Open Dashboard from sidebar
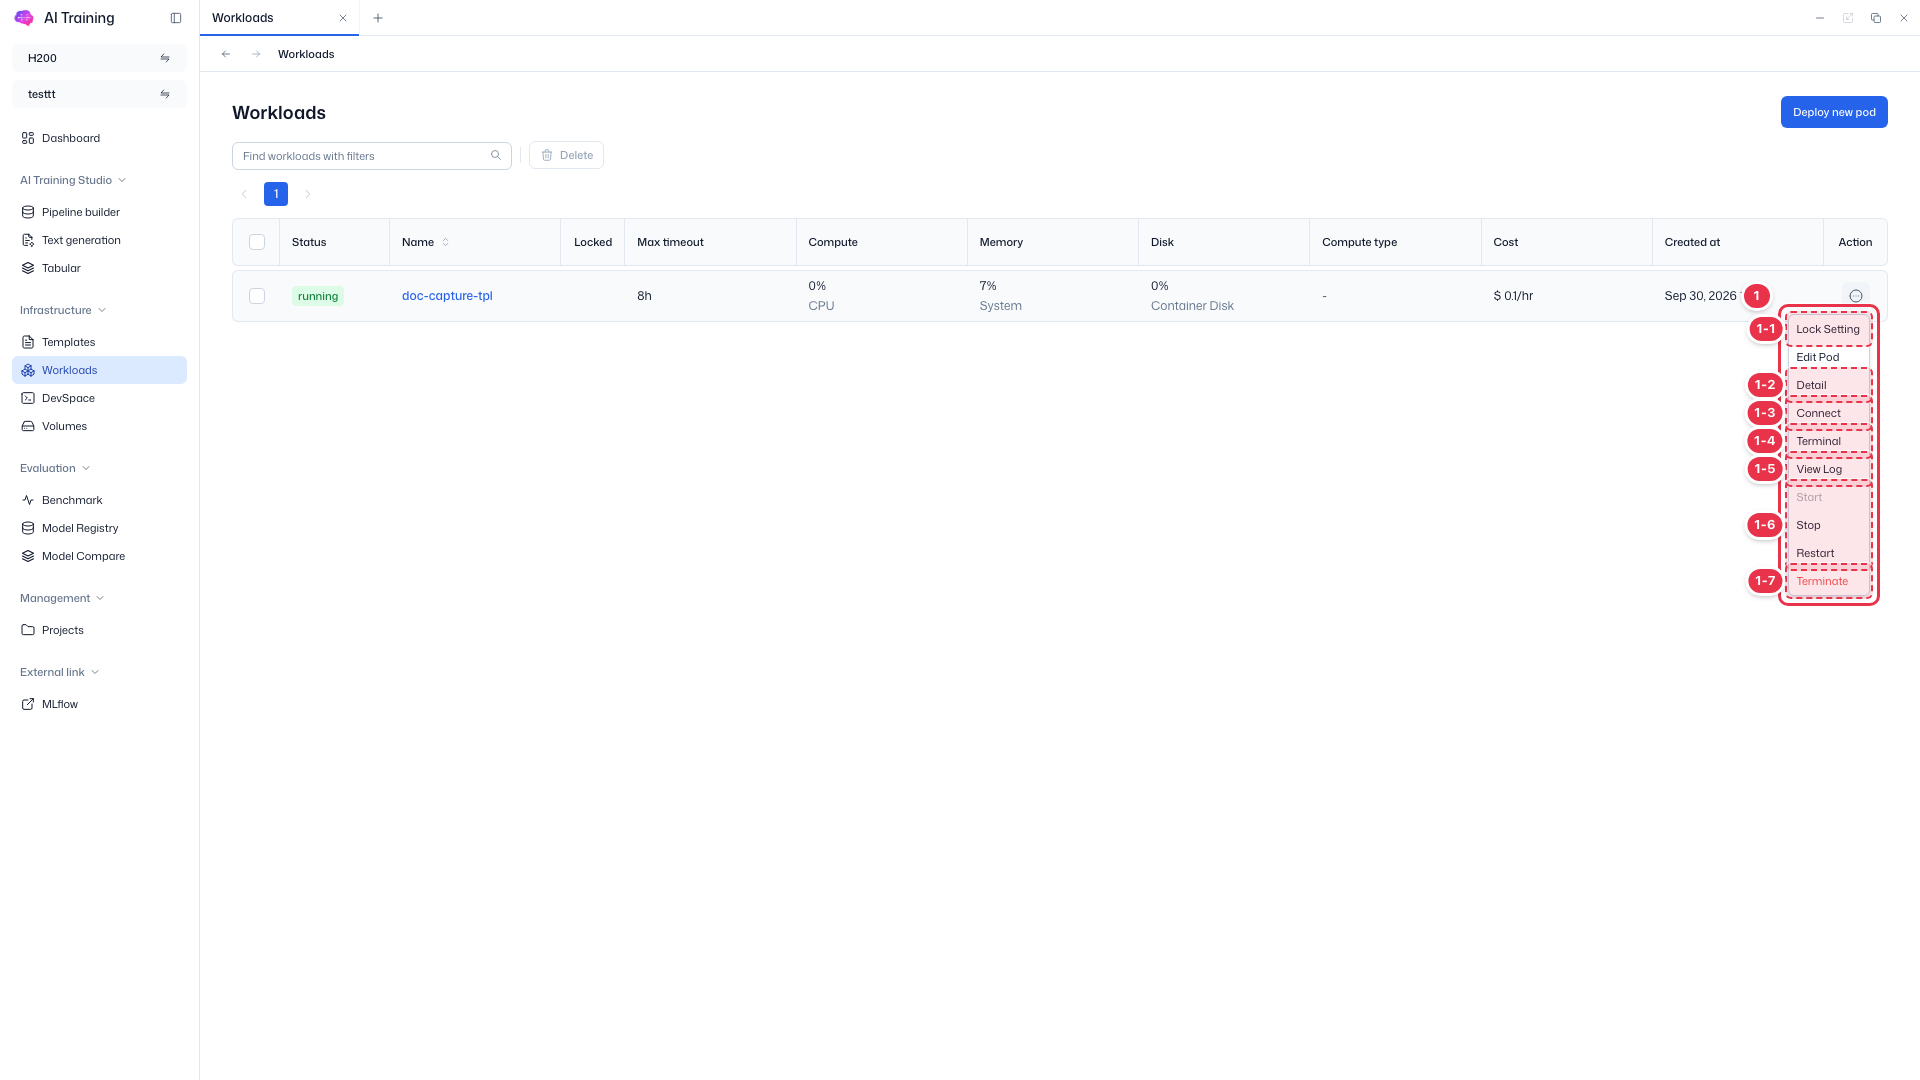 pyautogui.click(x=99, y=138)
